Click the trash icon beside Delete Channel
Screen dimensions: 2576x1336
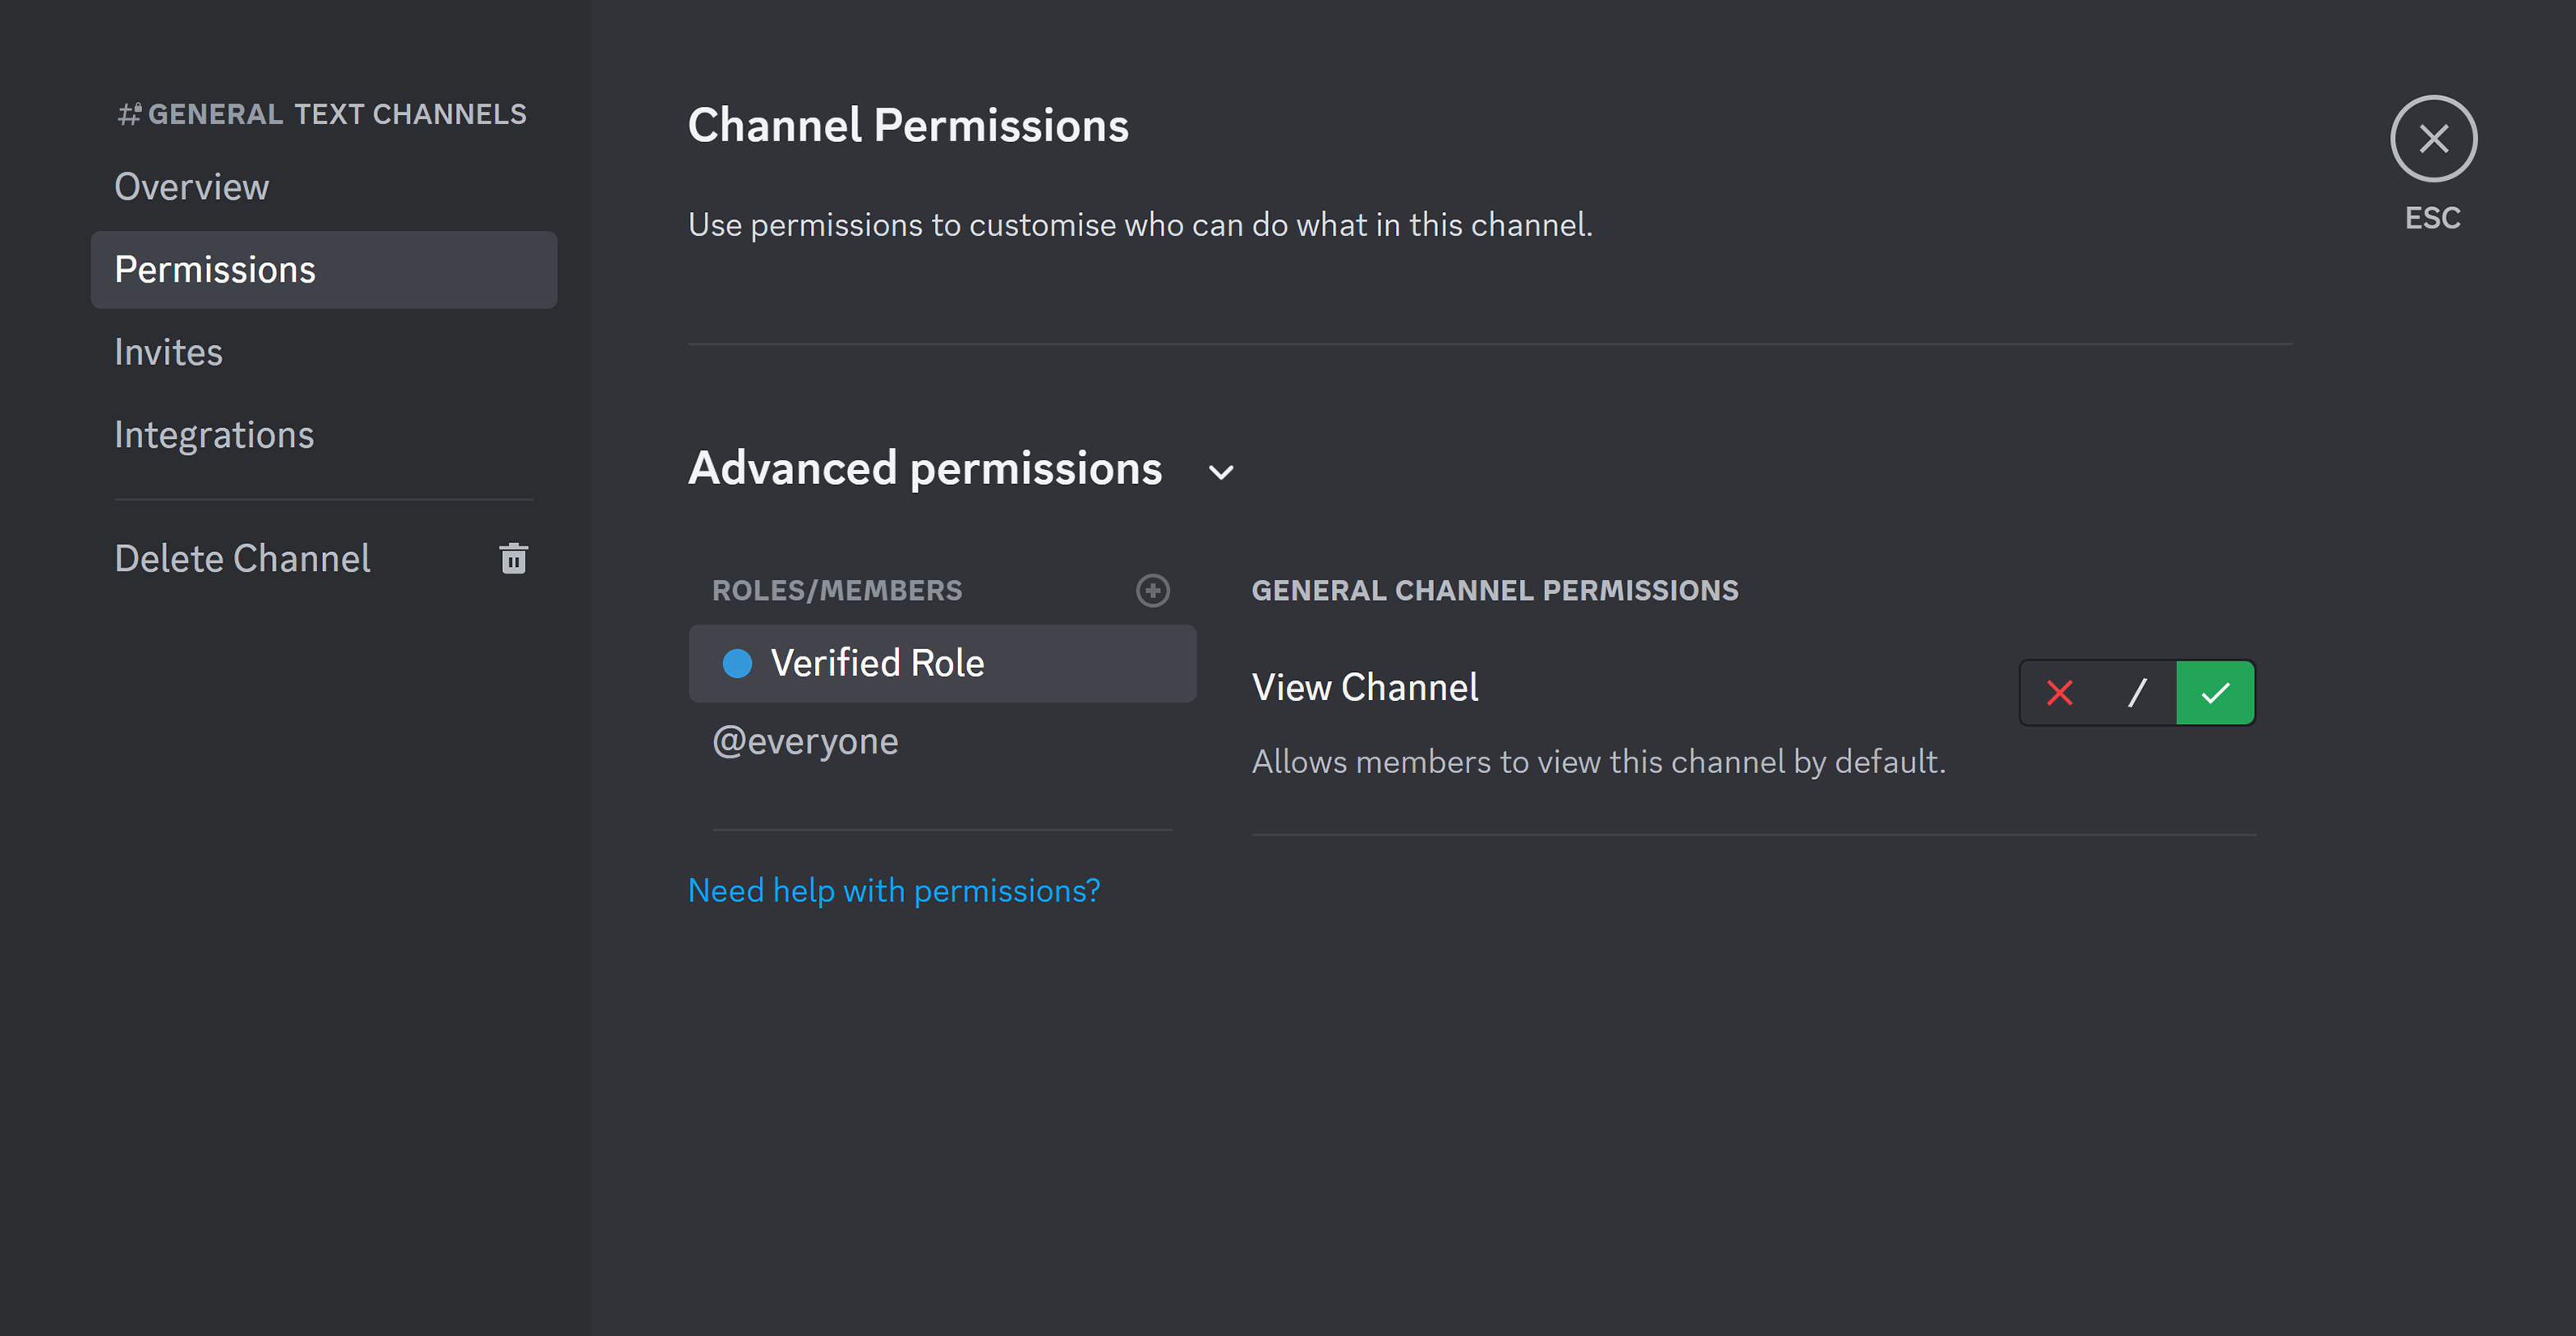coord(513,558)
